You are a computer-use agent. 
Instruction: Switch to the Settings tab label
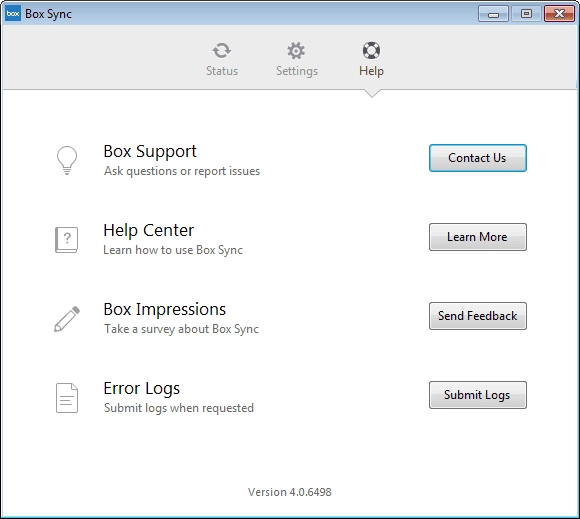tap(297, 71)
